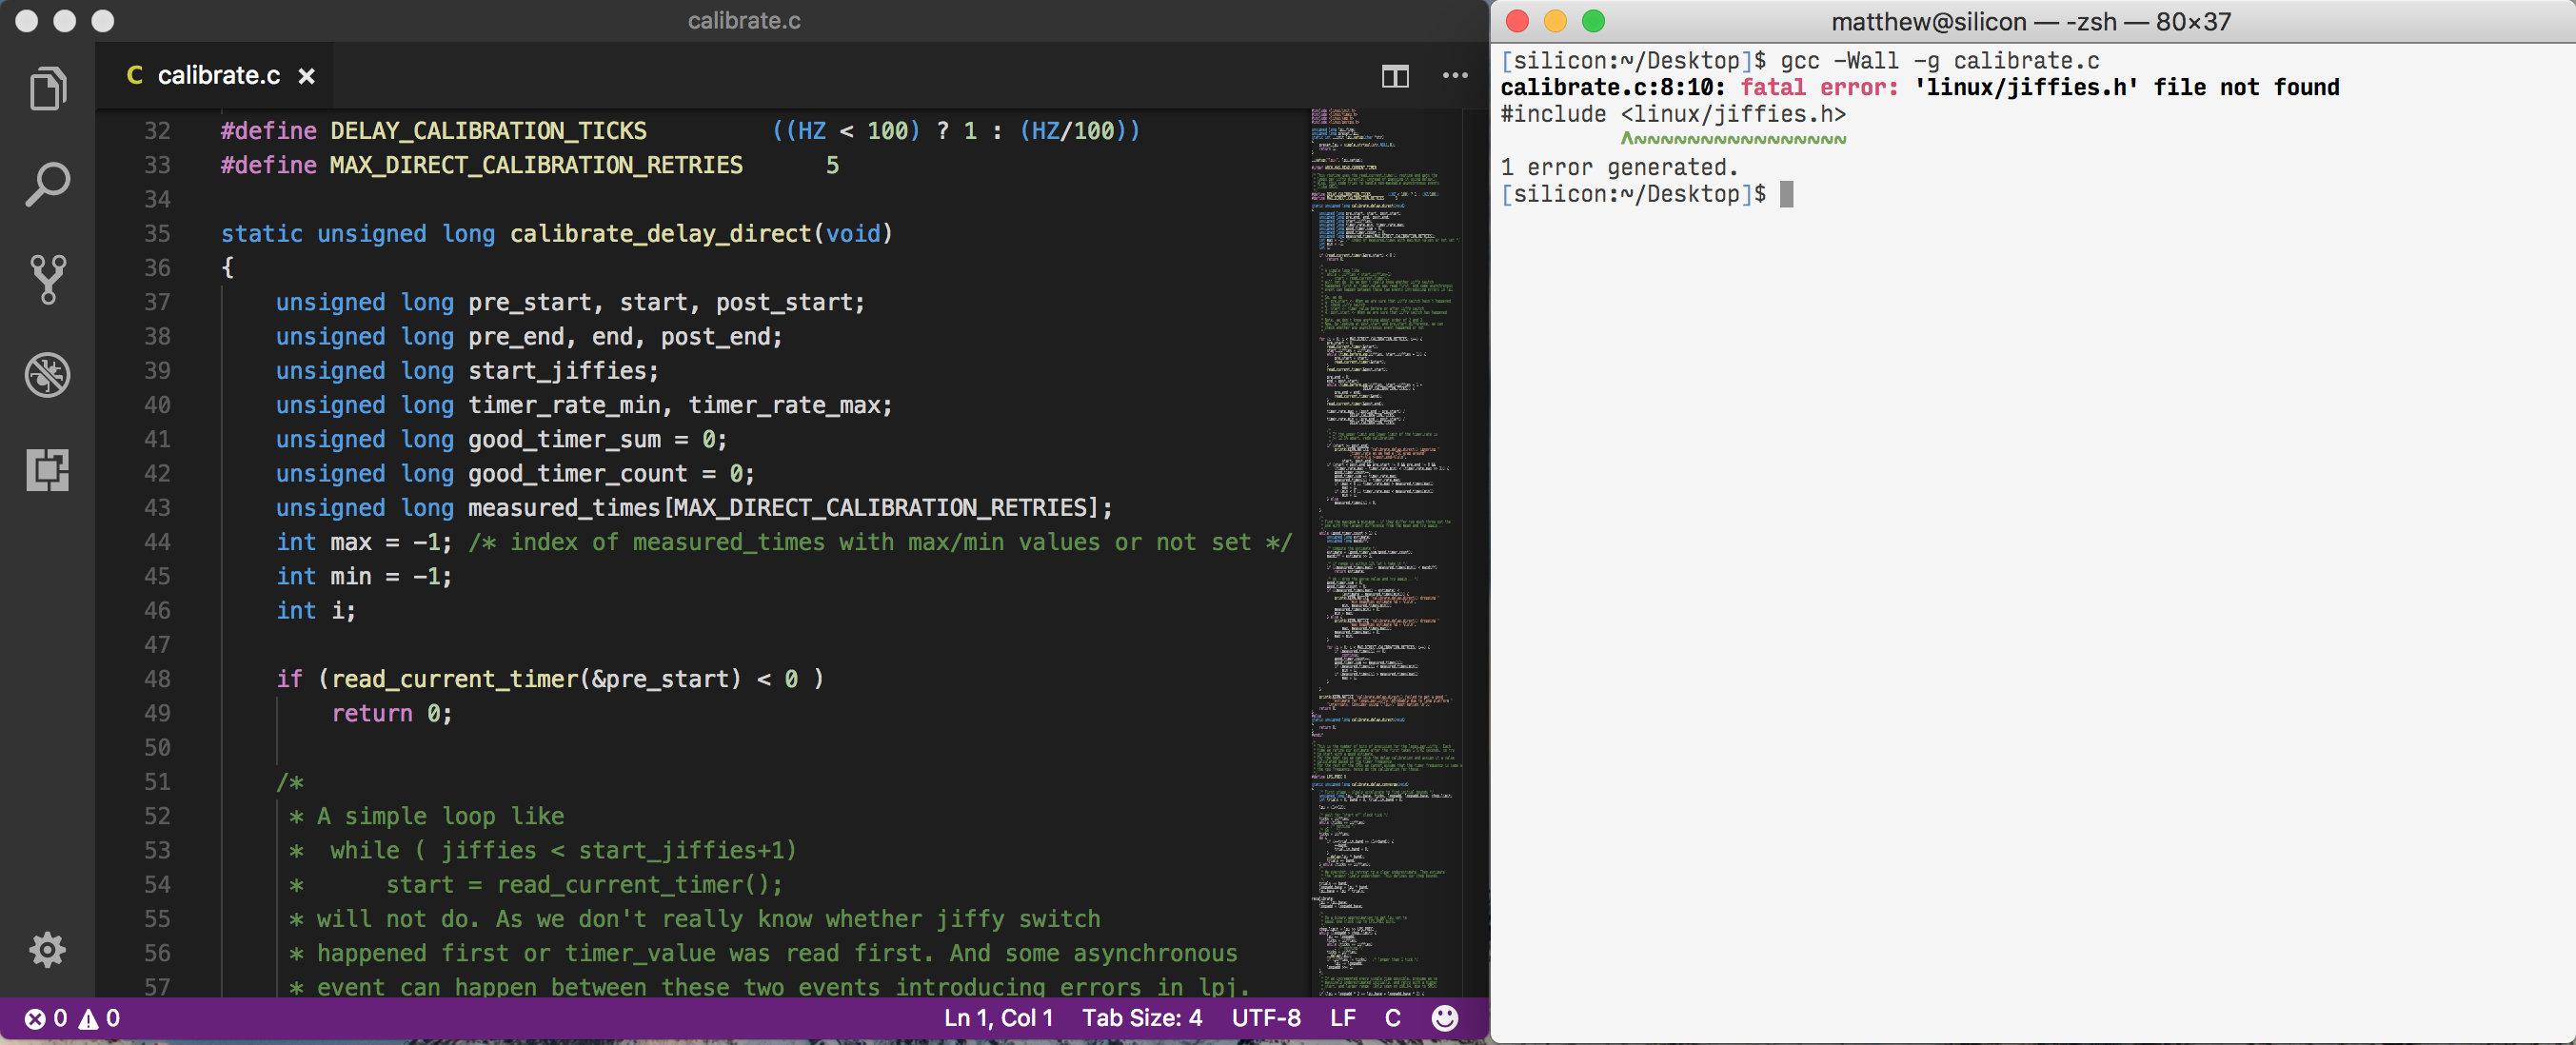Click MAX_DIRECT_CALIBRATION_RETRIES on the #define line

(536, 165)
